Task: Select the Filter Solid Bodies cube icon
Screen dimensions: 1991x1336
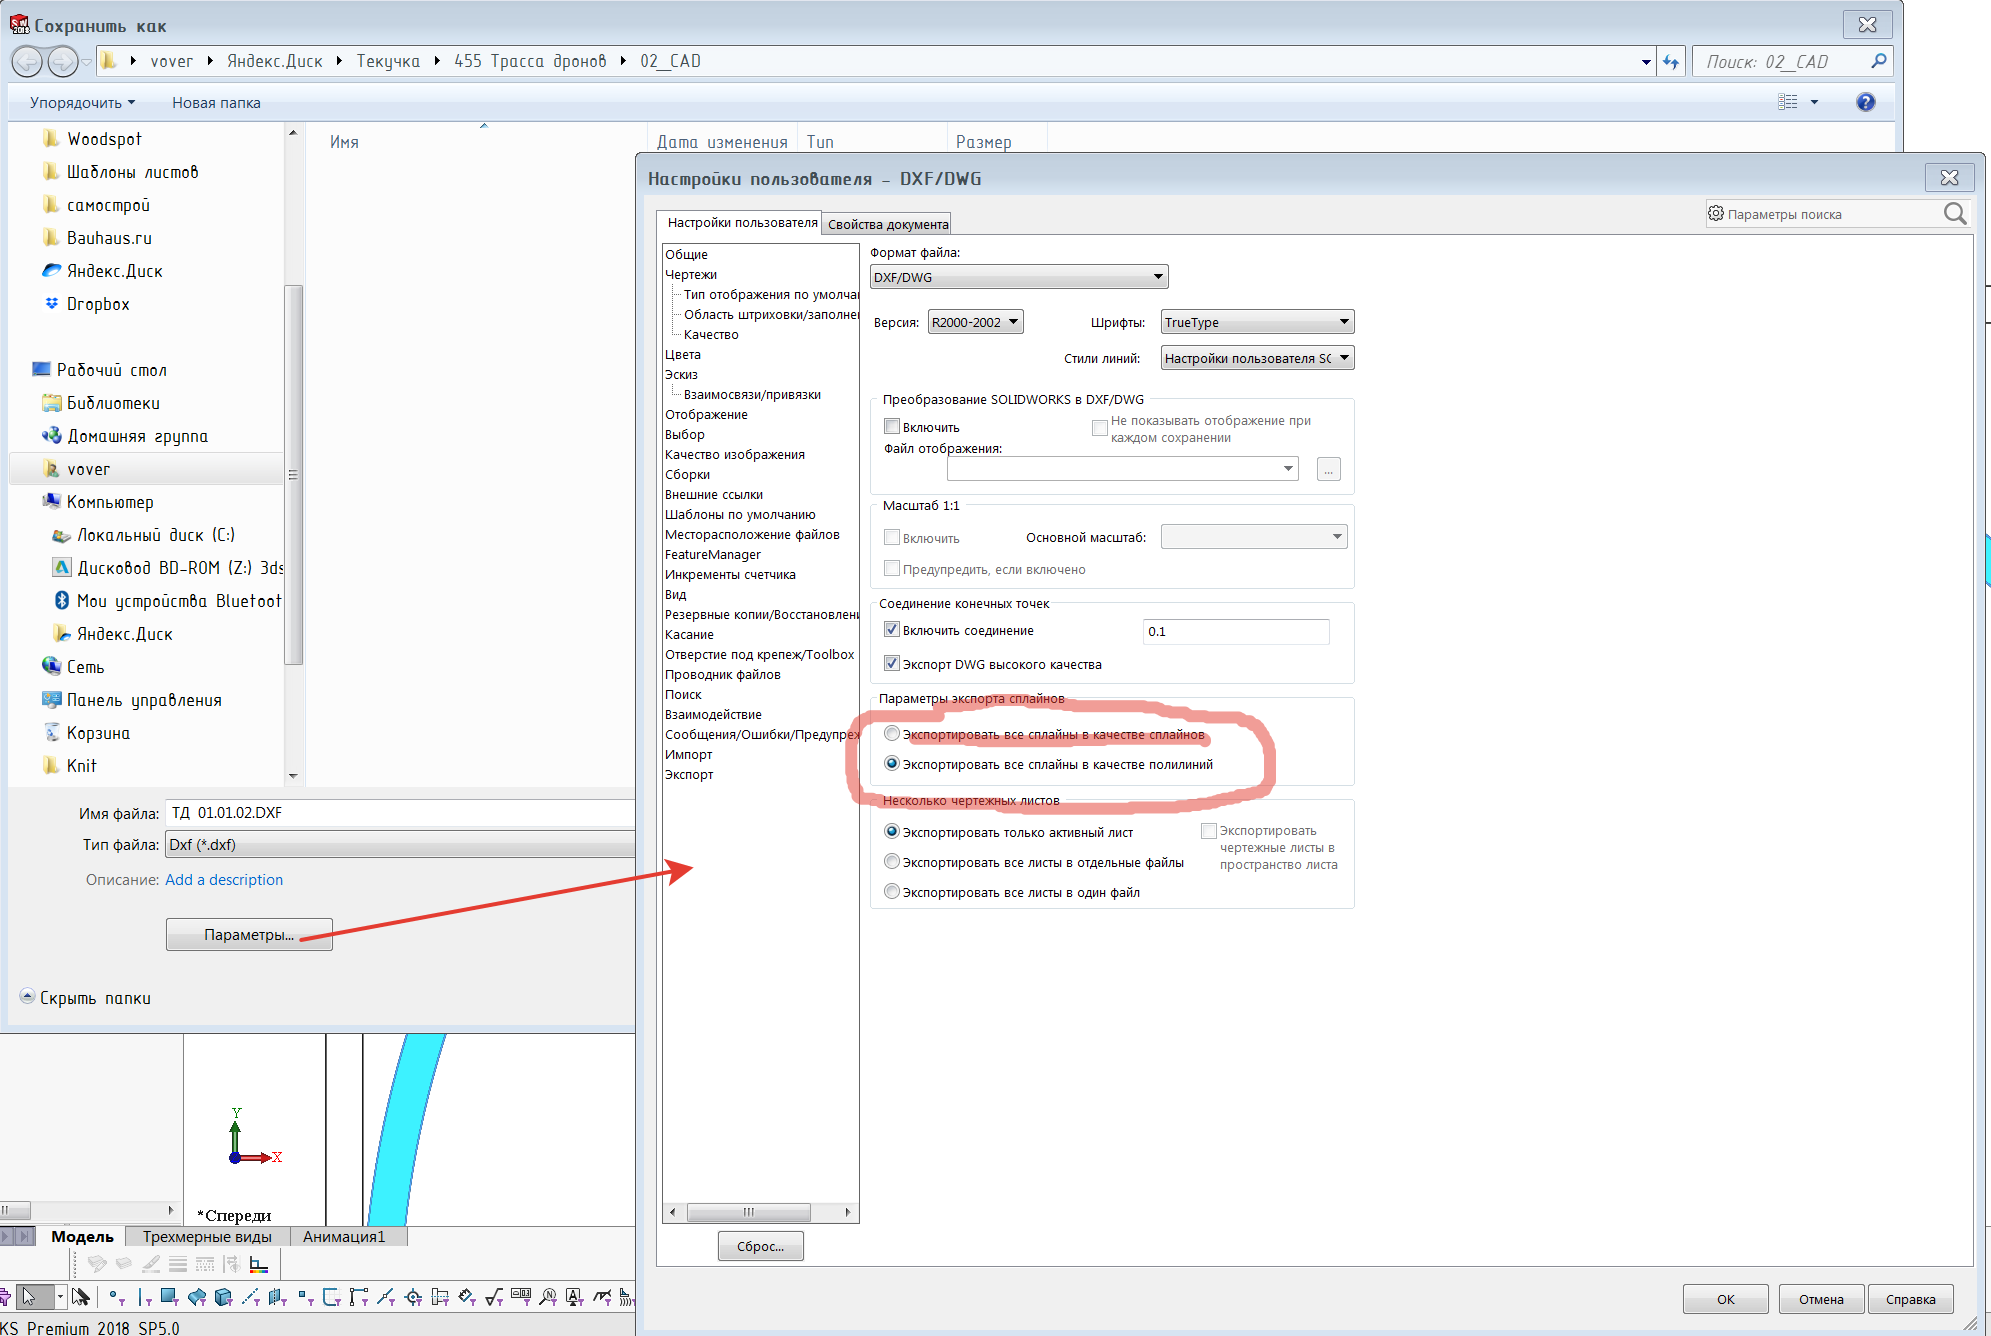Action: pos(223,1297)
